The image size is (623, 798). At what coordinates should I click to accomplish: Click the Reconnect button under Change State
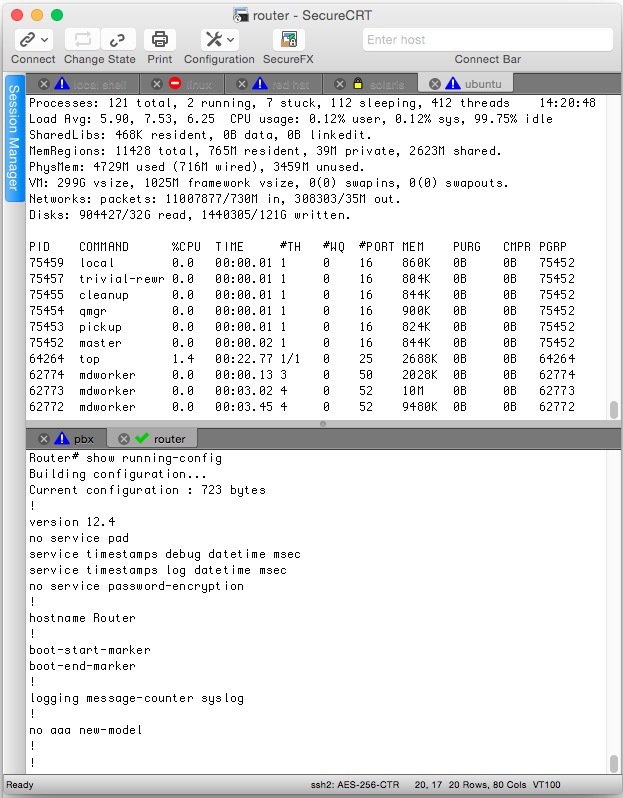coord(83,39)
